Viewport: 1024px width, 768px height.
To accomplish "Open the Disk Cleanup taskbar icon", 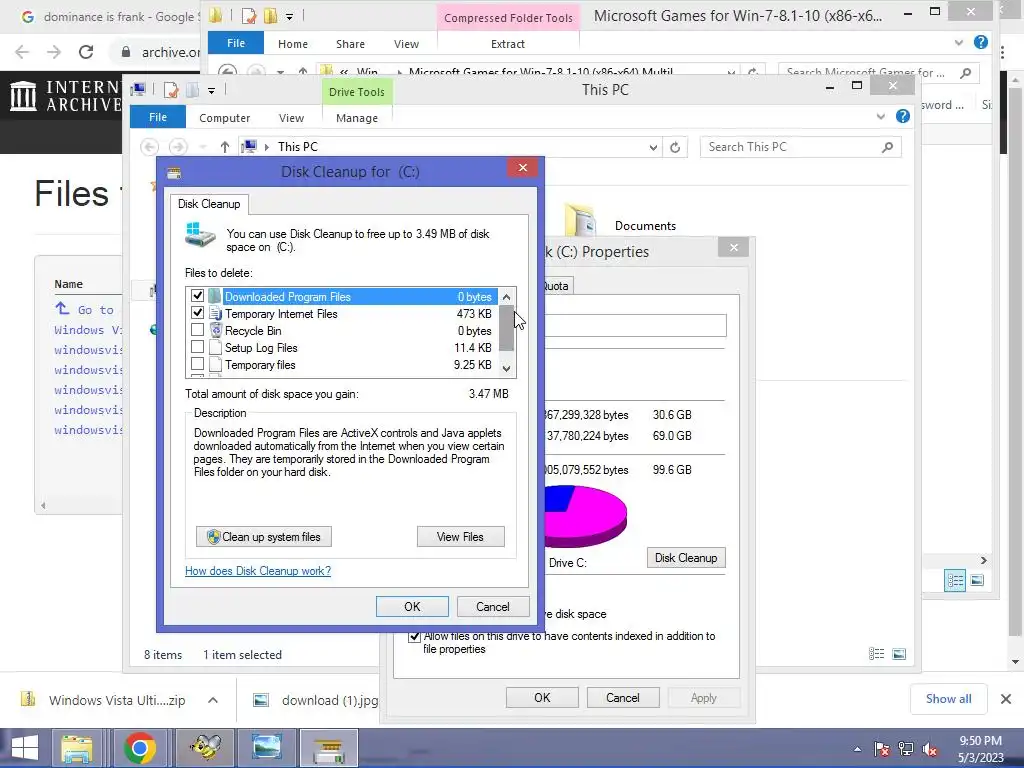I will 329,748.
